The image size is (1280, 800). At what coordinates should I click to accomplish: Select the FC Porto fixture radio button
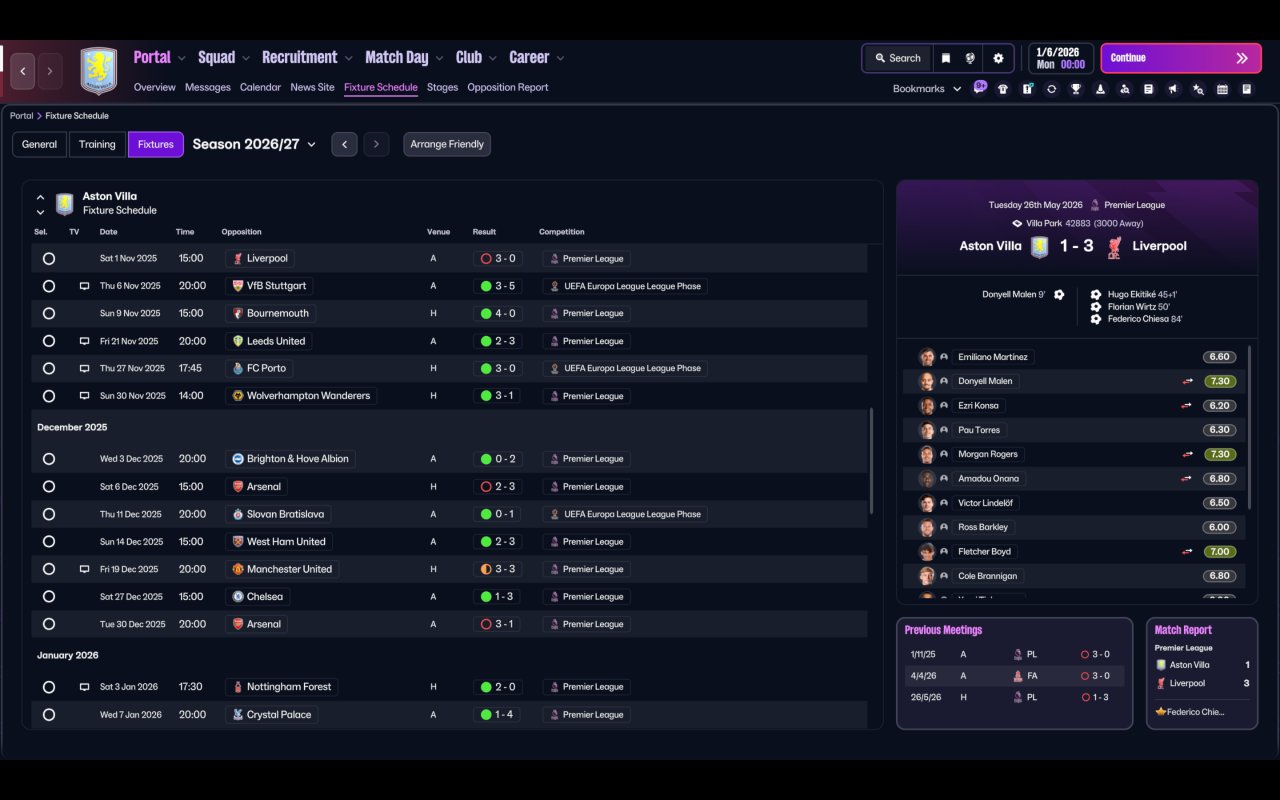tap(49, 368)
